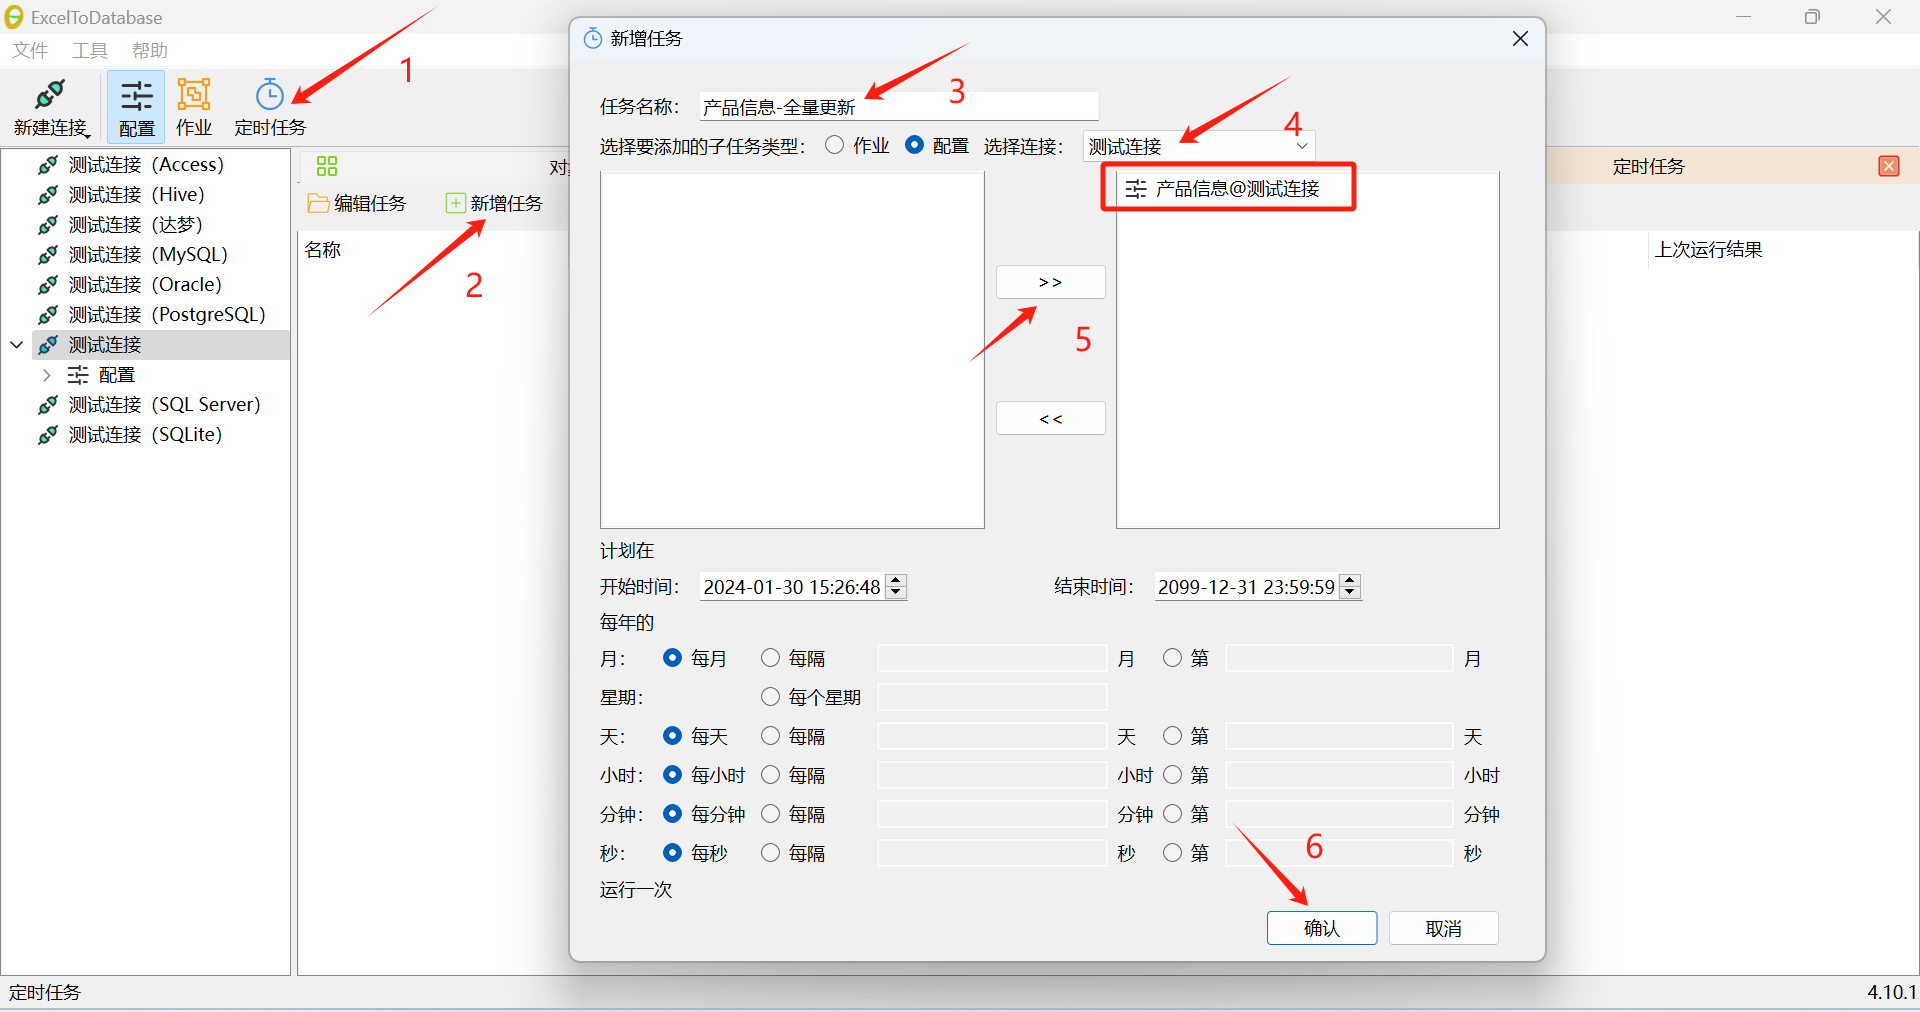The height and width of the screenshot is (1012, 1920).
Task: Choose 每隔 radio in the 秒 row
Action: coord(770,853)
